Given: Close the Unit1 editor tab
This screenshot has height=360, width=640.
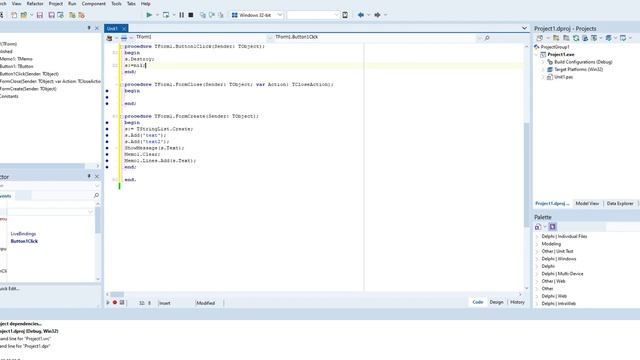Looking at the screenshot, I should coord(124,29).
